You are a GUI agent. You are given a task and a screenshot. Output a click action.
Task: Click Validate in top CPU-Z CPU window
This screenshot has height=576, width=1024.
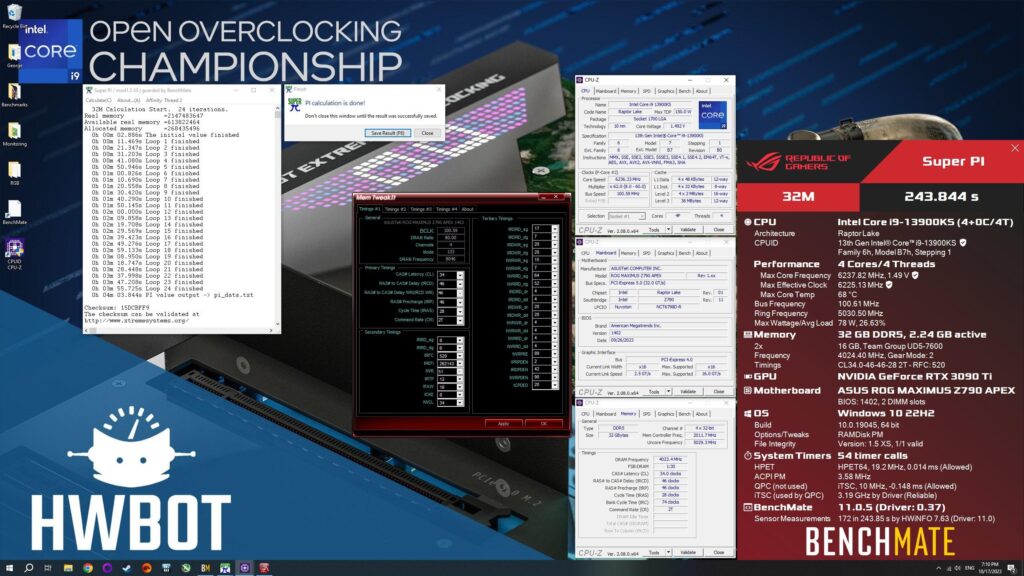pos(688,230)
